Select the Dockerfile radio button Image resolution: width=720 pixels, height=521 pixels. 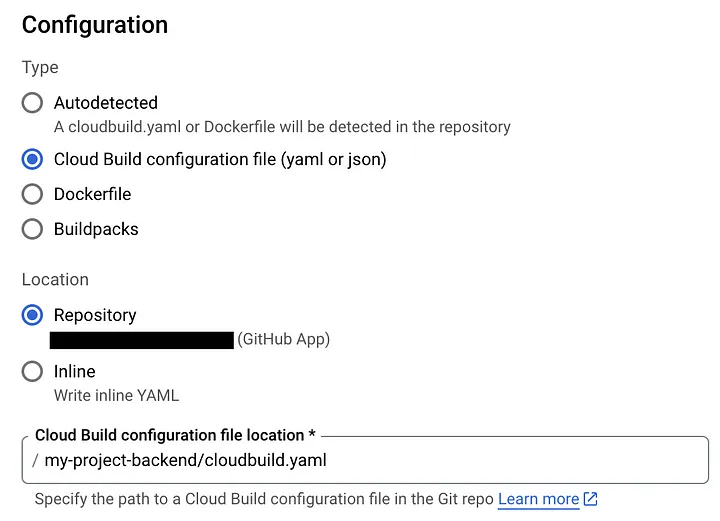(x=32, y=194)
